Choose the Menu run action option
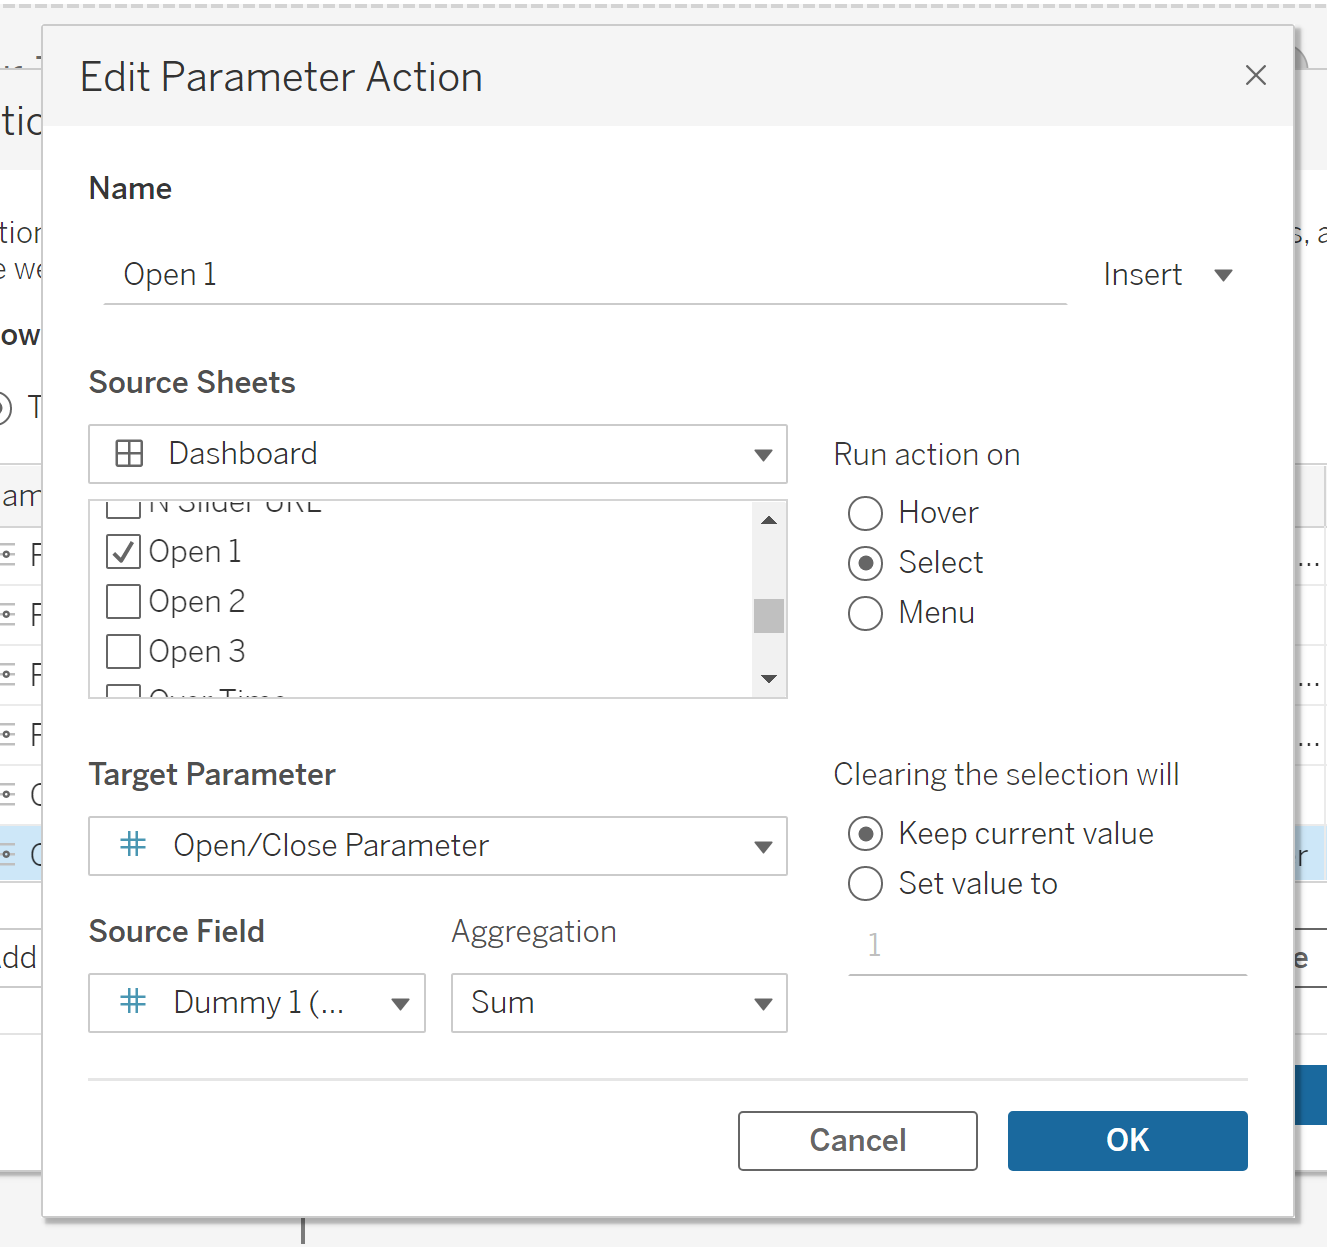Viewport: 1327px width, 1247px height. point(865,613)
